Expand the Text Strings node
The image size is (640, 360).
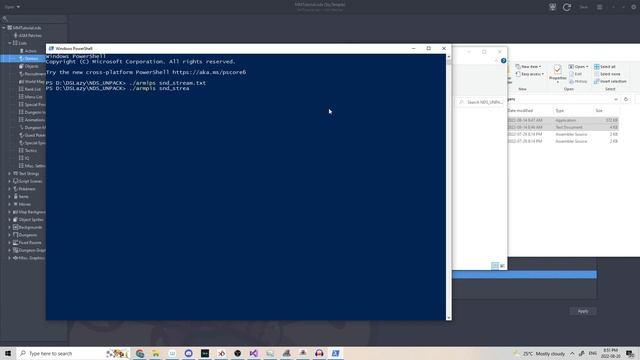(10, 173)
